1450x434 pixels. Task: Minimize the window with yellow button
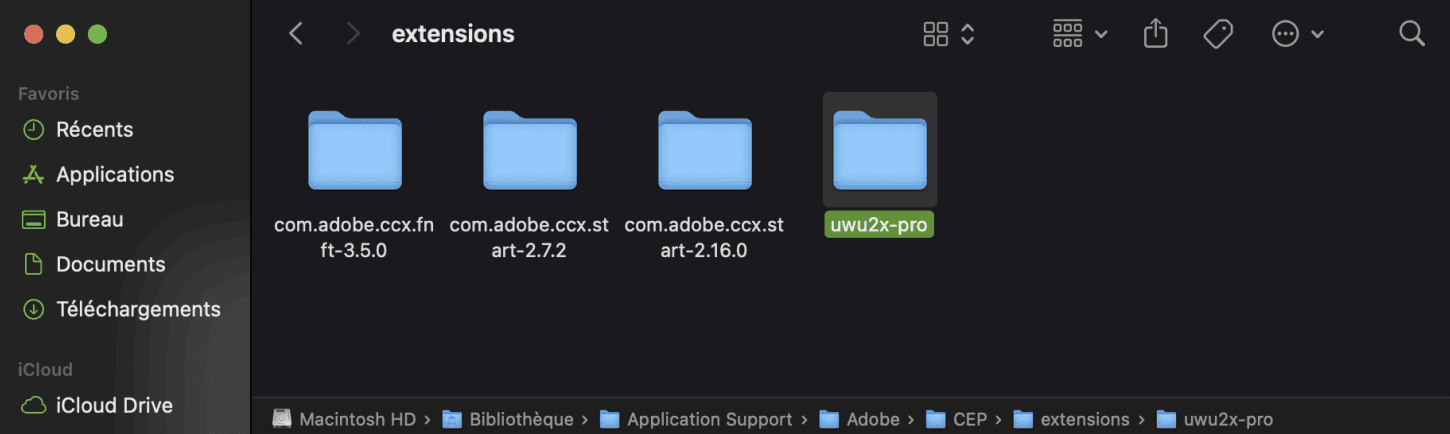point(65,34)
